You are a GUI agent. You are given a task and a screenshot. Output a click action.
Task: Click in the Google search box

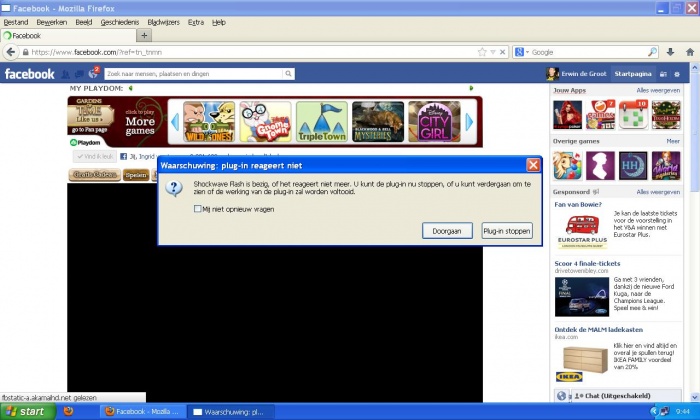[588, 52]
